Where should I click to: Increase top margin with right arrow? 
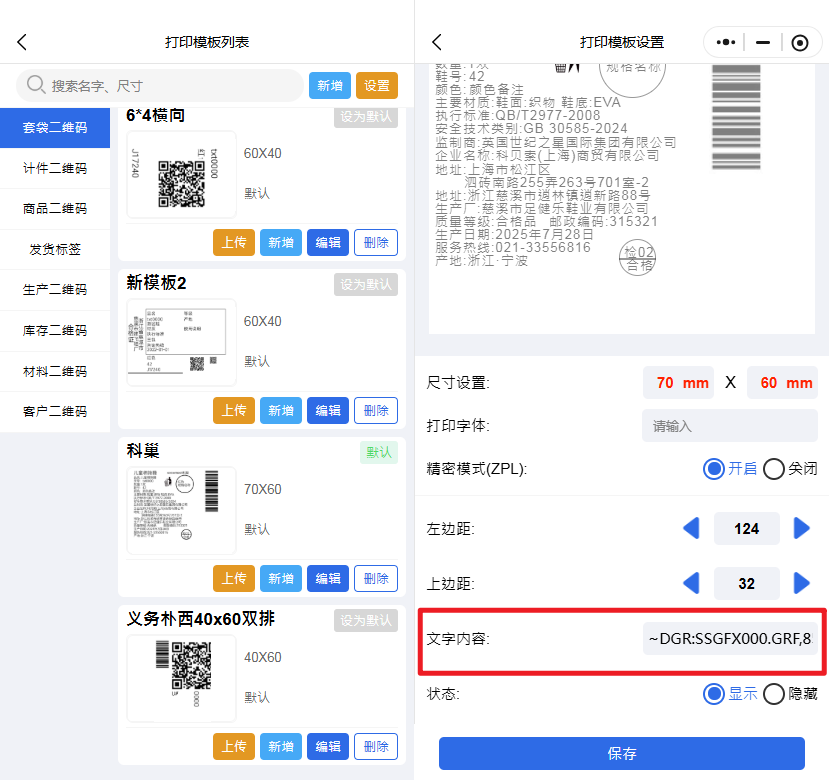pyautogui.click(x=801, y=583)
